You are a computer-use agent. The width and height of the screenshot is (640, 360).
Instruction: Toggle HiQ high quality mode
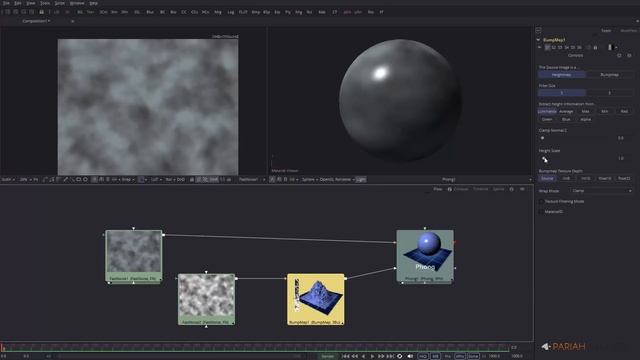423,356
